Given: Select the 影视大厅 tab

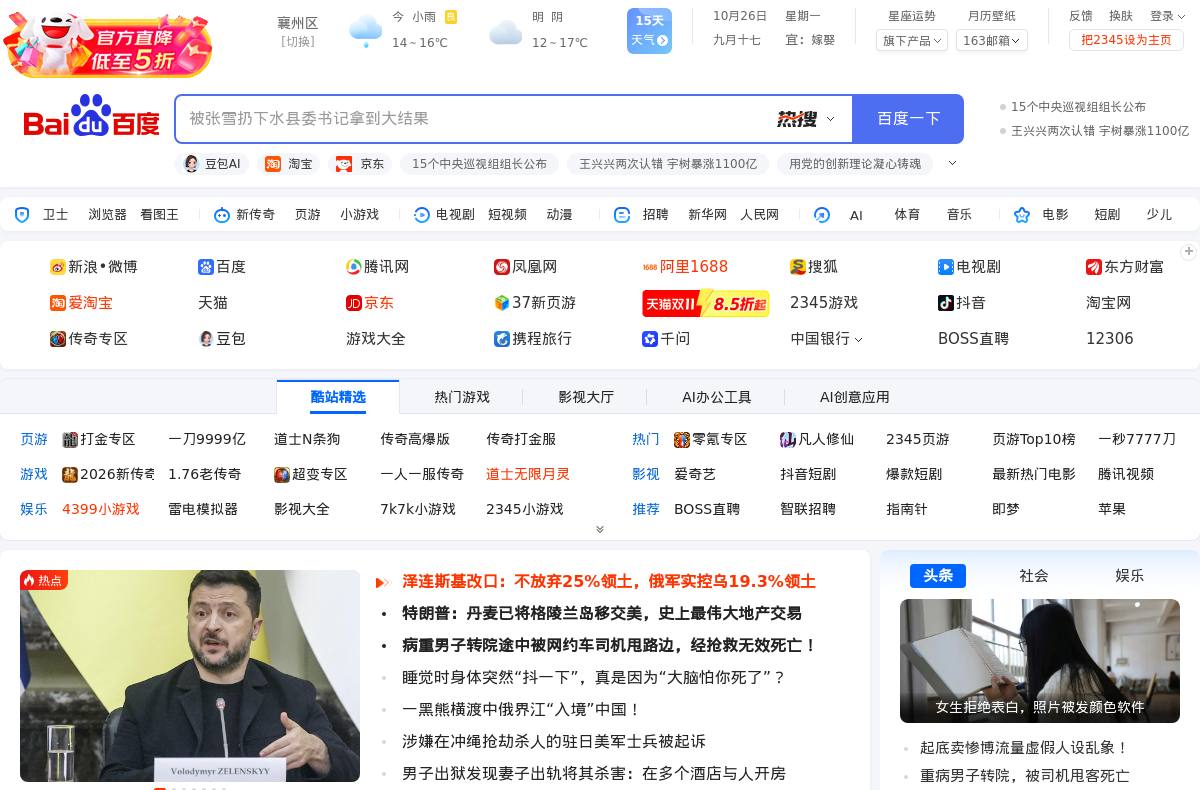Looking at the screenshot, I should 586,397.
